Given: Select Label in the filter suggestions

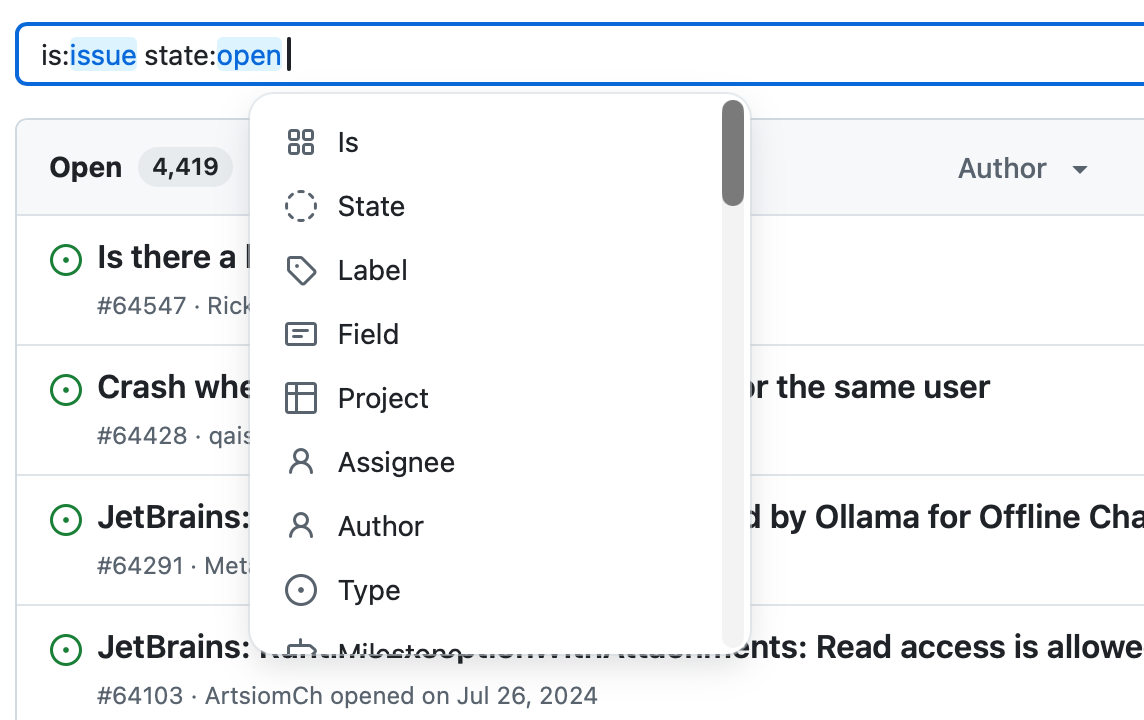Looking at the screenshot, I should point(372,270).
